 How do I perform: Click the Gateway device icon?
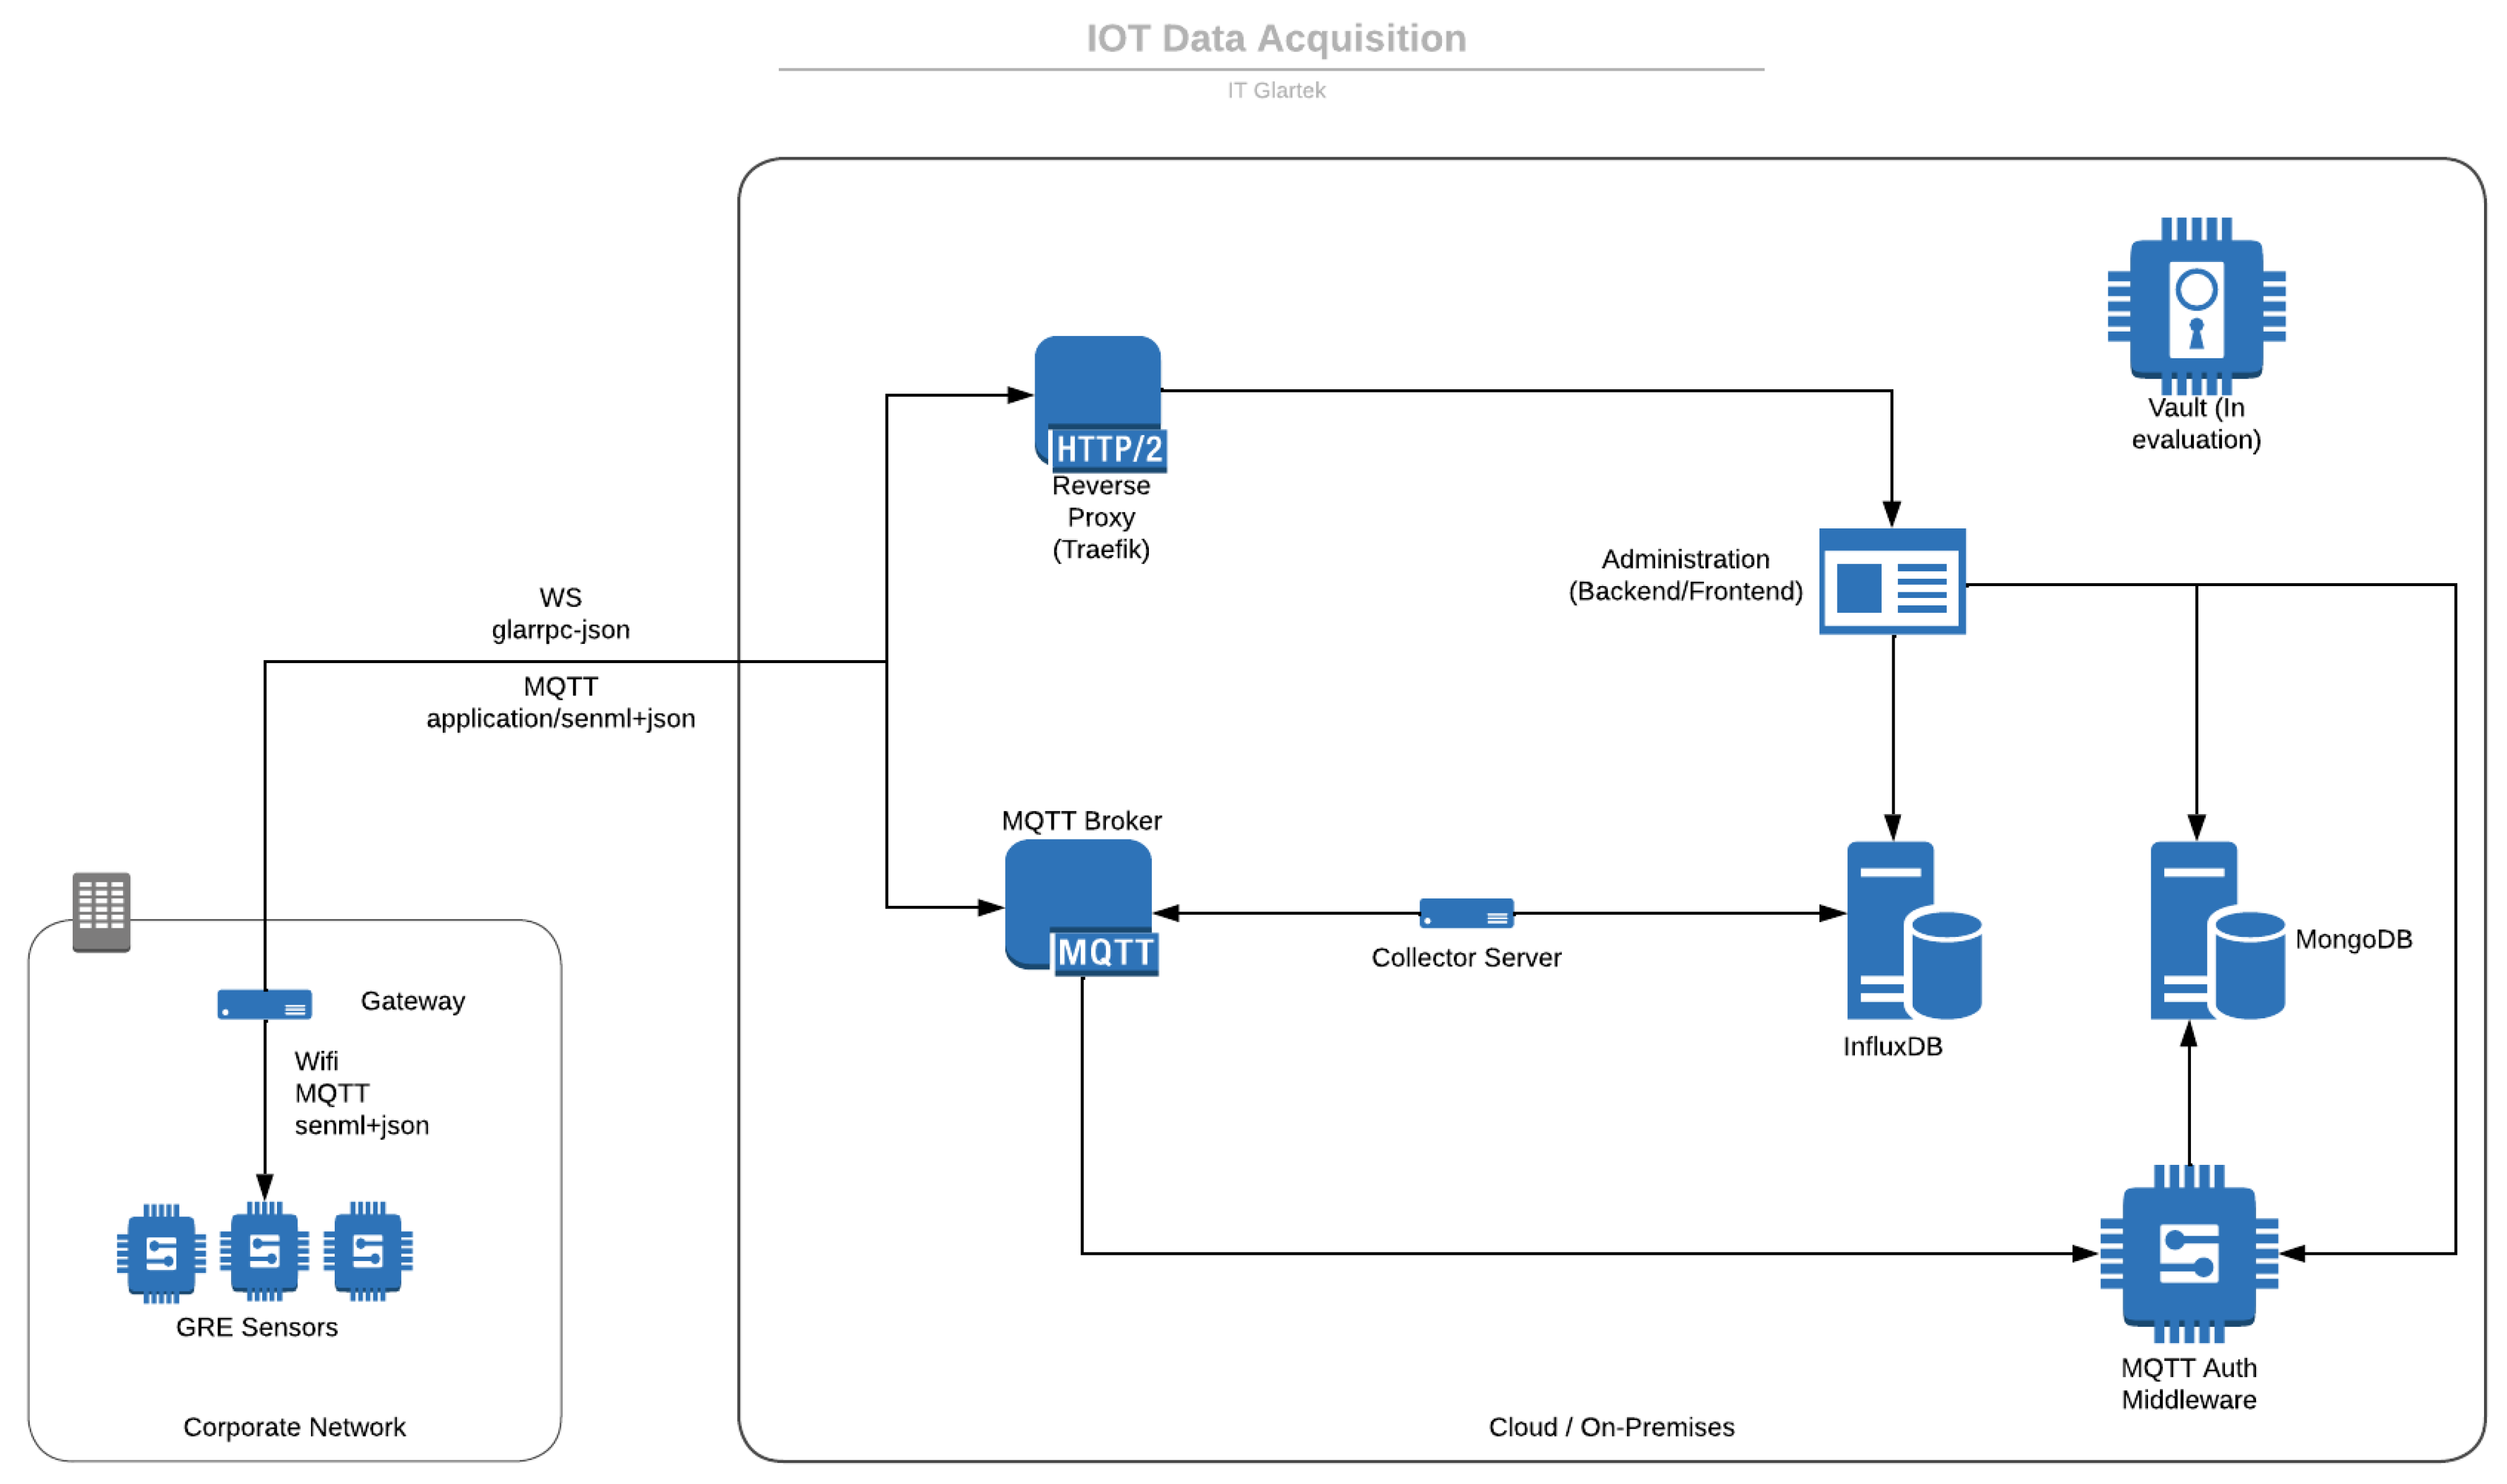tap(264, 1004)
